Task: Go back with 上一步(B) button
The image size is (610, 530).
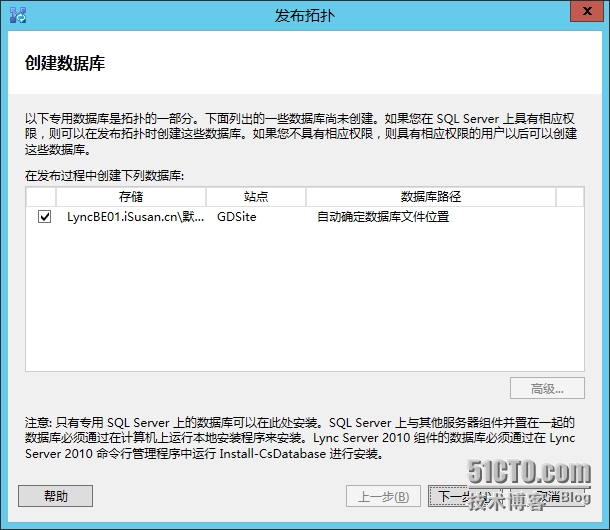Action: (x=383, y=496)
